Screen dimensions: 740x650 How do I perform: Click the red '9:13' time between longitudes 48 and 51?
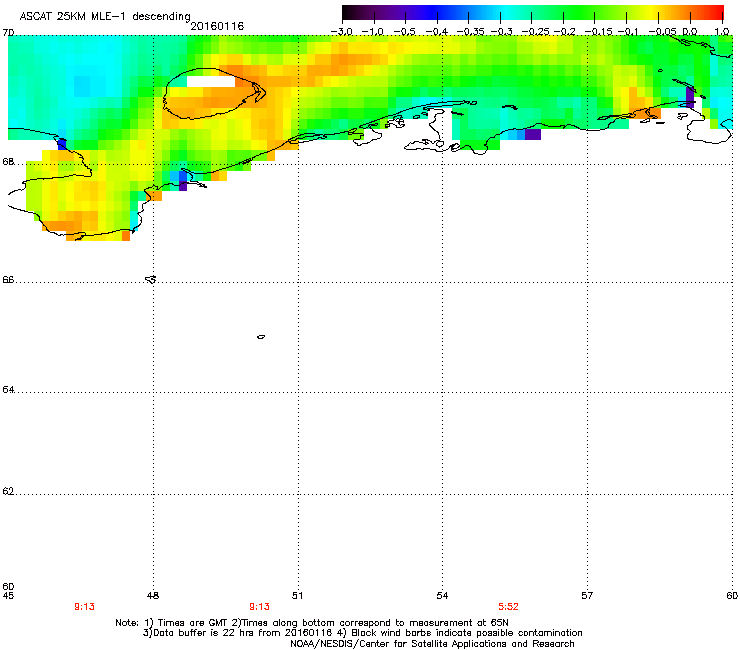259,607
